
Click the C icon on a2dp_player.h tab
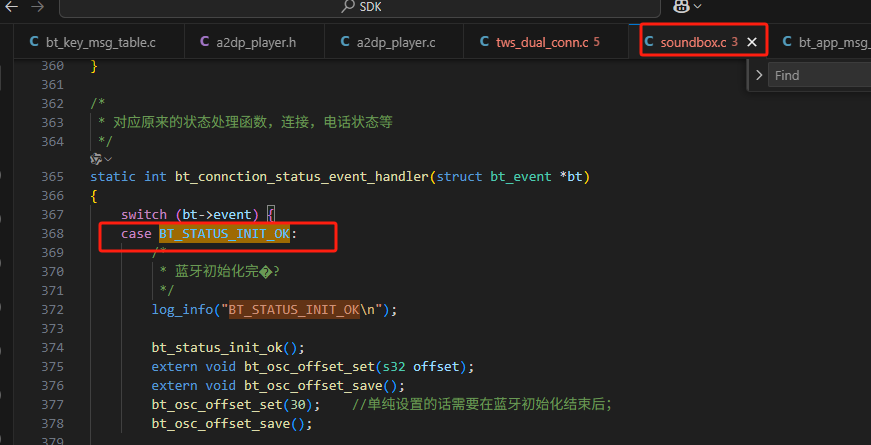204,42
